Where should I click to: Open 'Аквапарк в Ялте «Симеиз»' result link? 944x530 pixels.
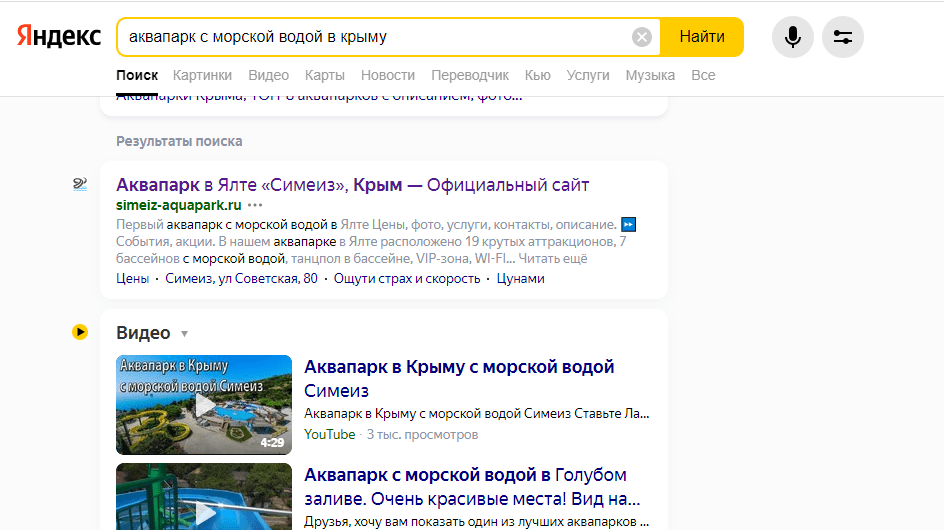[352, 185]
